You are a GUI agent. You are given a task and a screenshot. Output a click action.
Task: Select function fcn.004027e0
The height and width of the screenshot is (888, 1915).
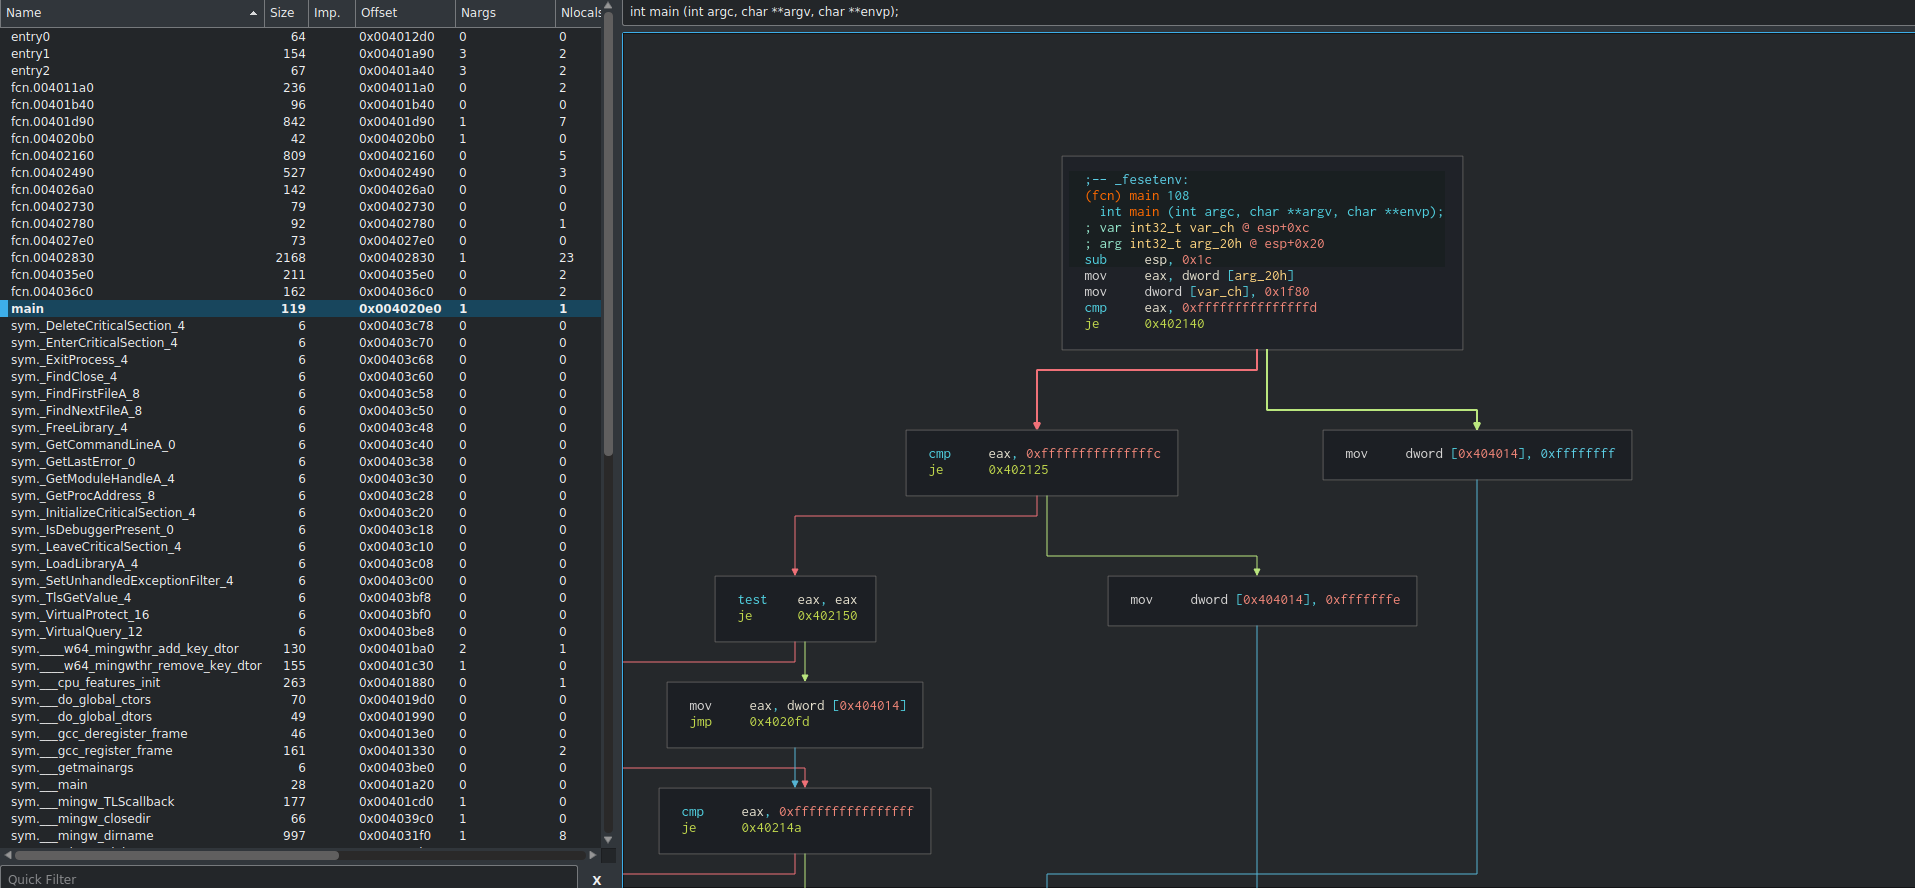click(x=301, y=241)
